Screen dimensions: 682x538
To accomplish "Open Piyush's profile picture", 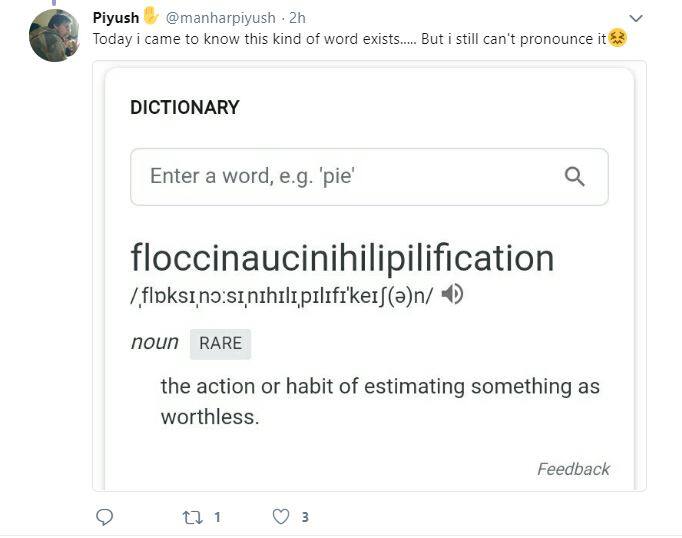I will pos(54,36).
